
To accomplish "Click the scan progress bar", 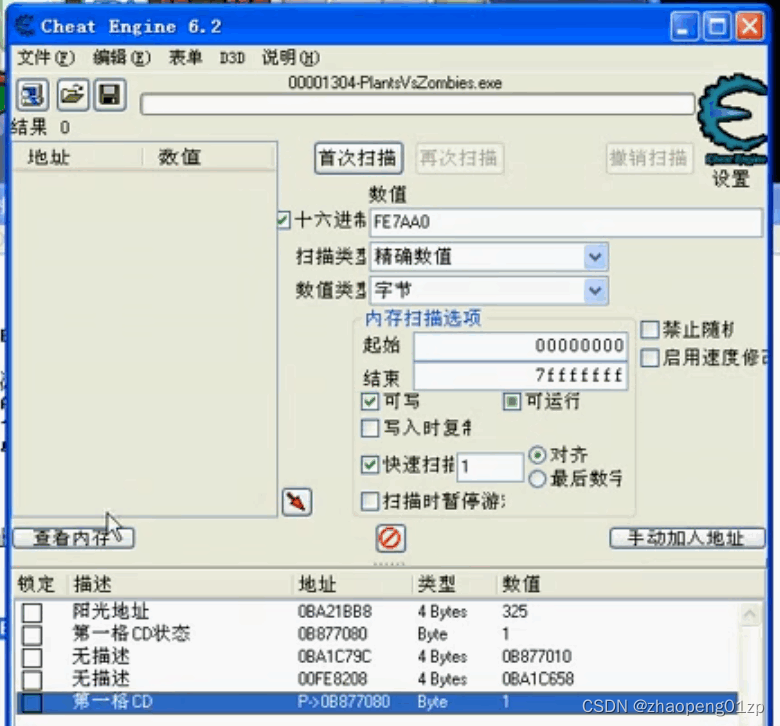I will pyautogui.click(x=418, y=104).
